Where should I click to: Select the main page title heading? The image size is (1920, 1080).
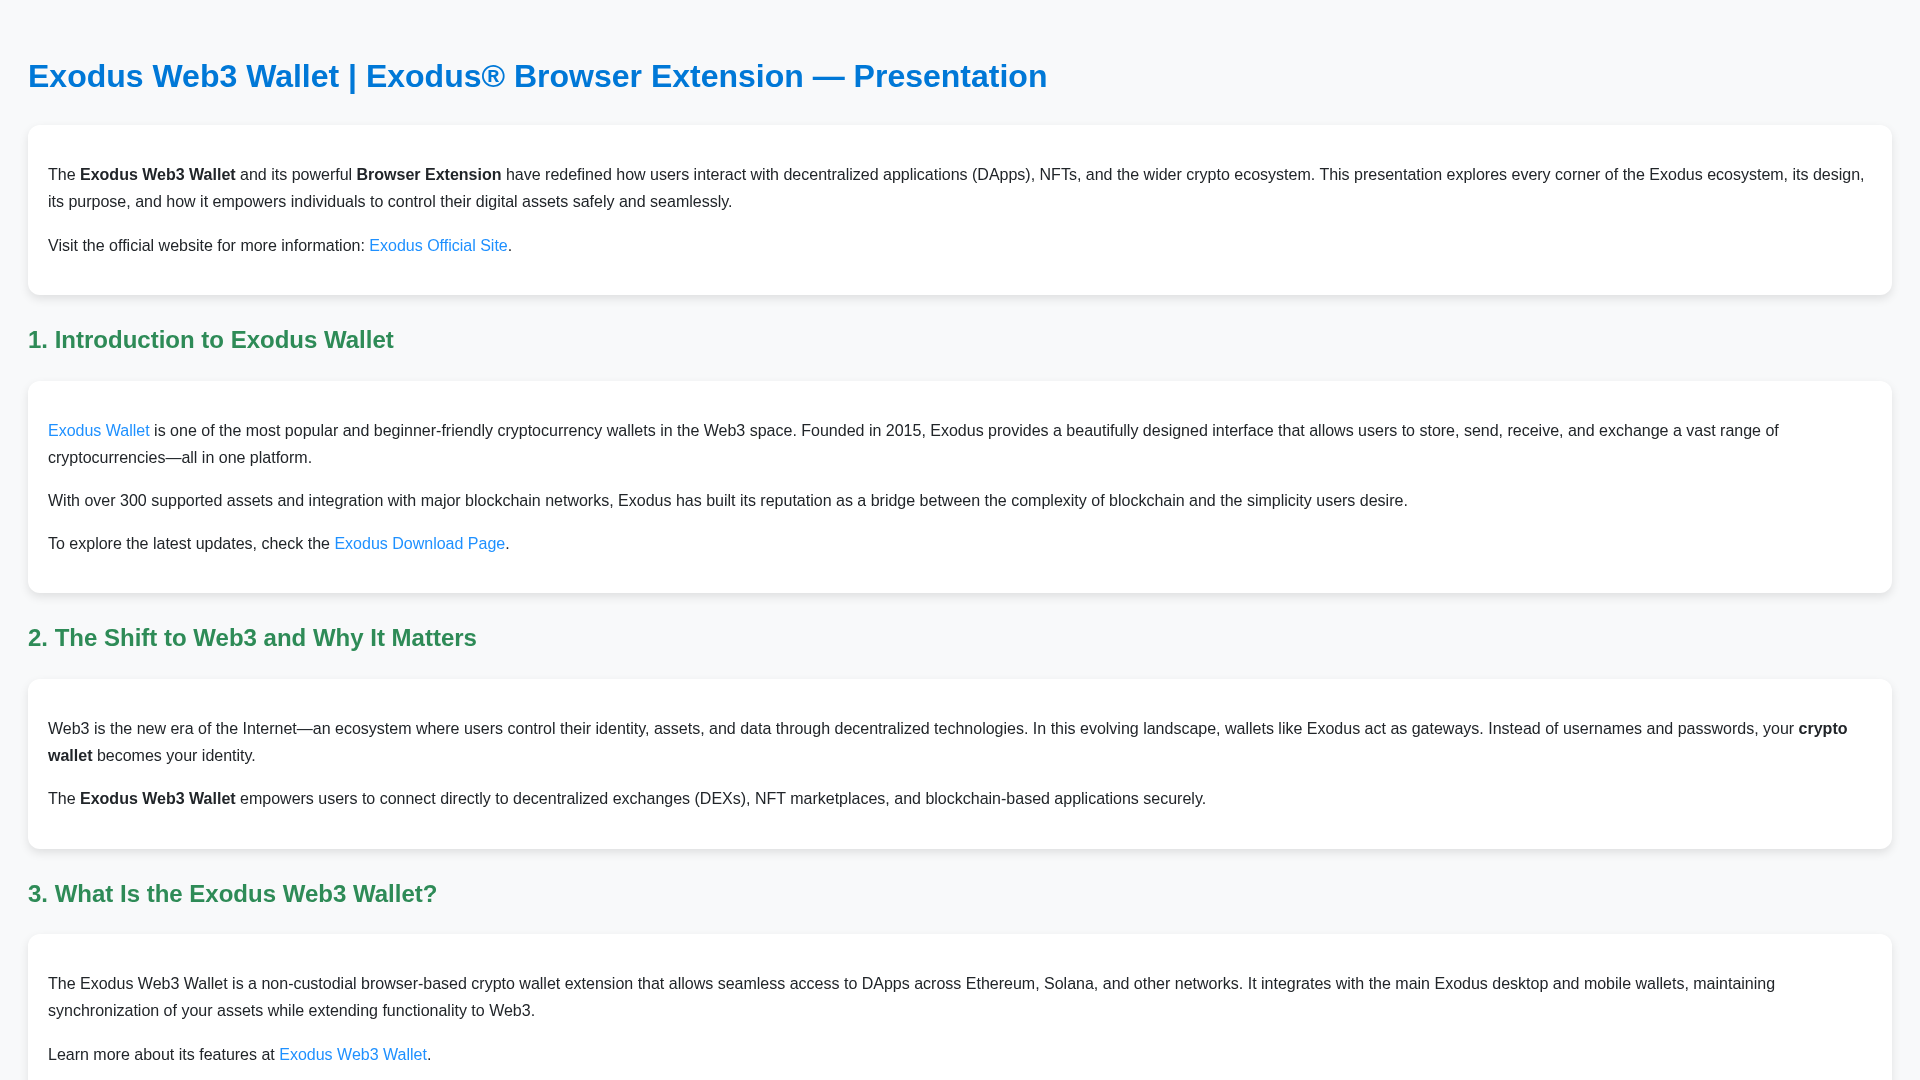[537, 76]
